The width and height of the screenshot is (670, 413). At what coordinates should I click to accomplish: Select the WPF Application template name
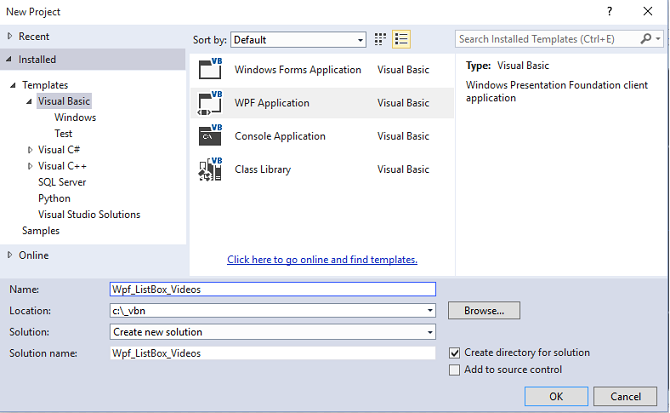pyautogui.click(x=272, y=103)
